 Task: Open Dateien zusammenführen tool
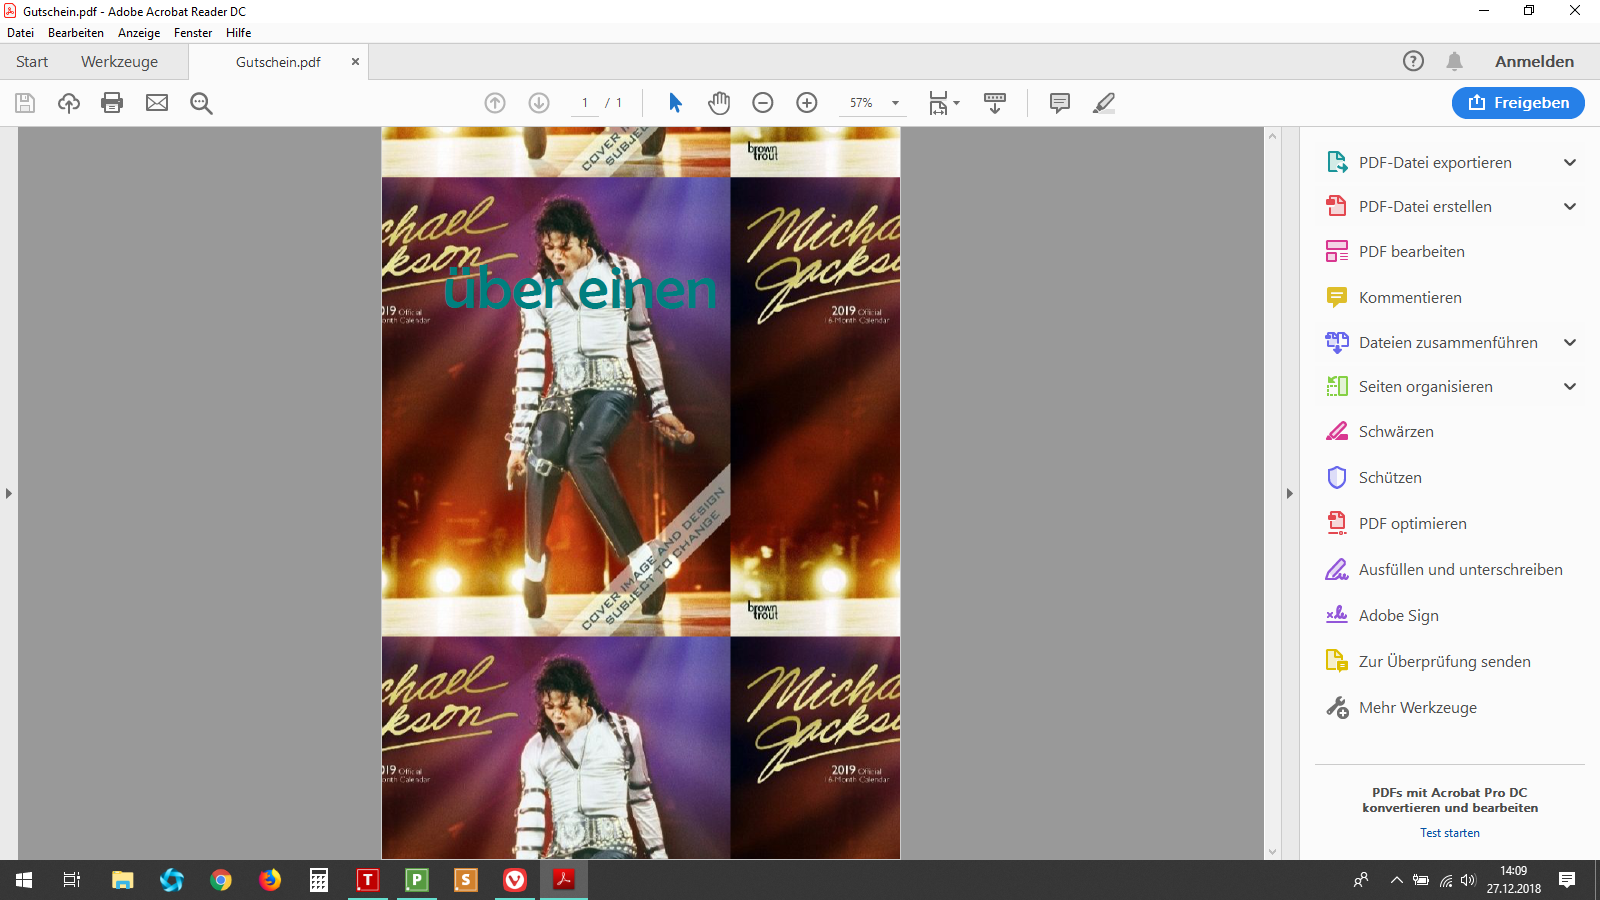pos(1448,342)
